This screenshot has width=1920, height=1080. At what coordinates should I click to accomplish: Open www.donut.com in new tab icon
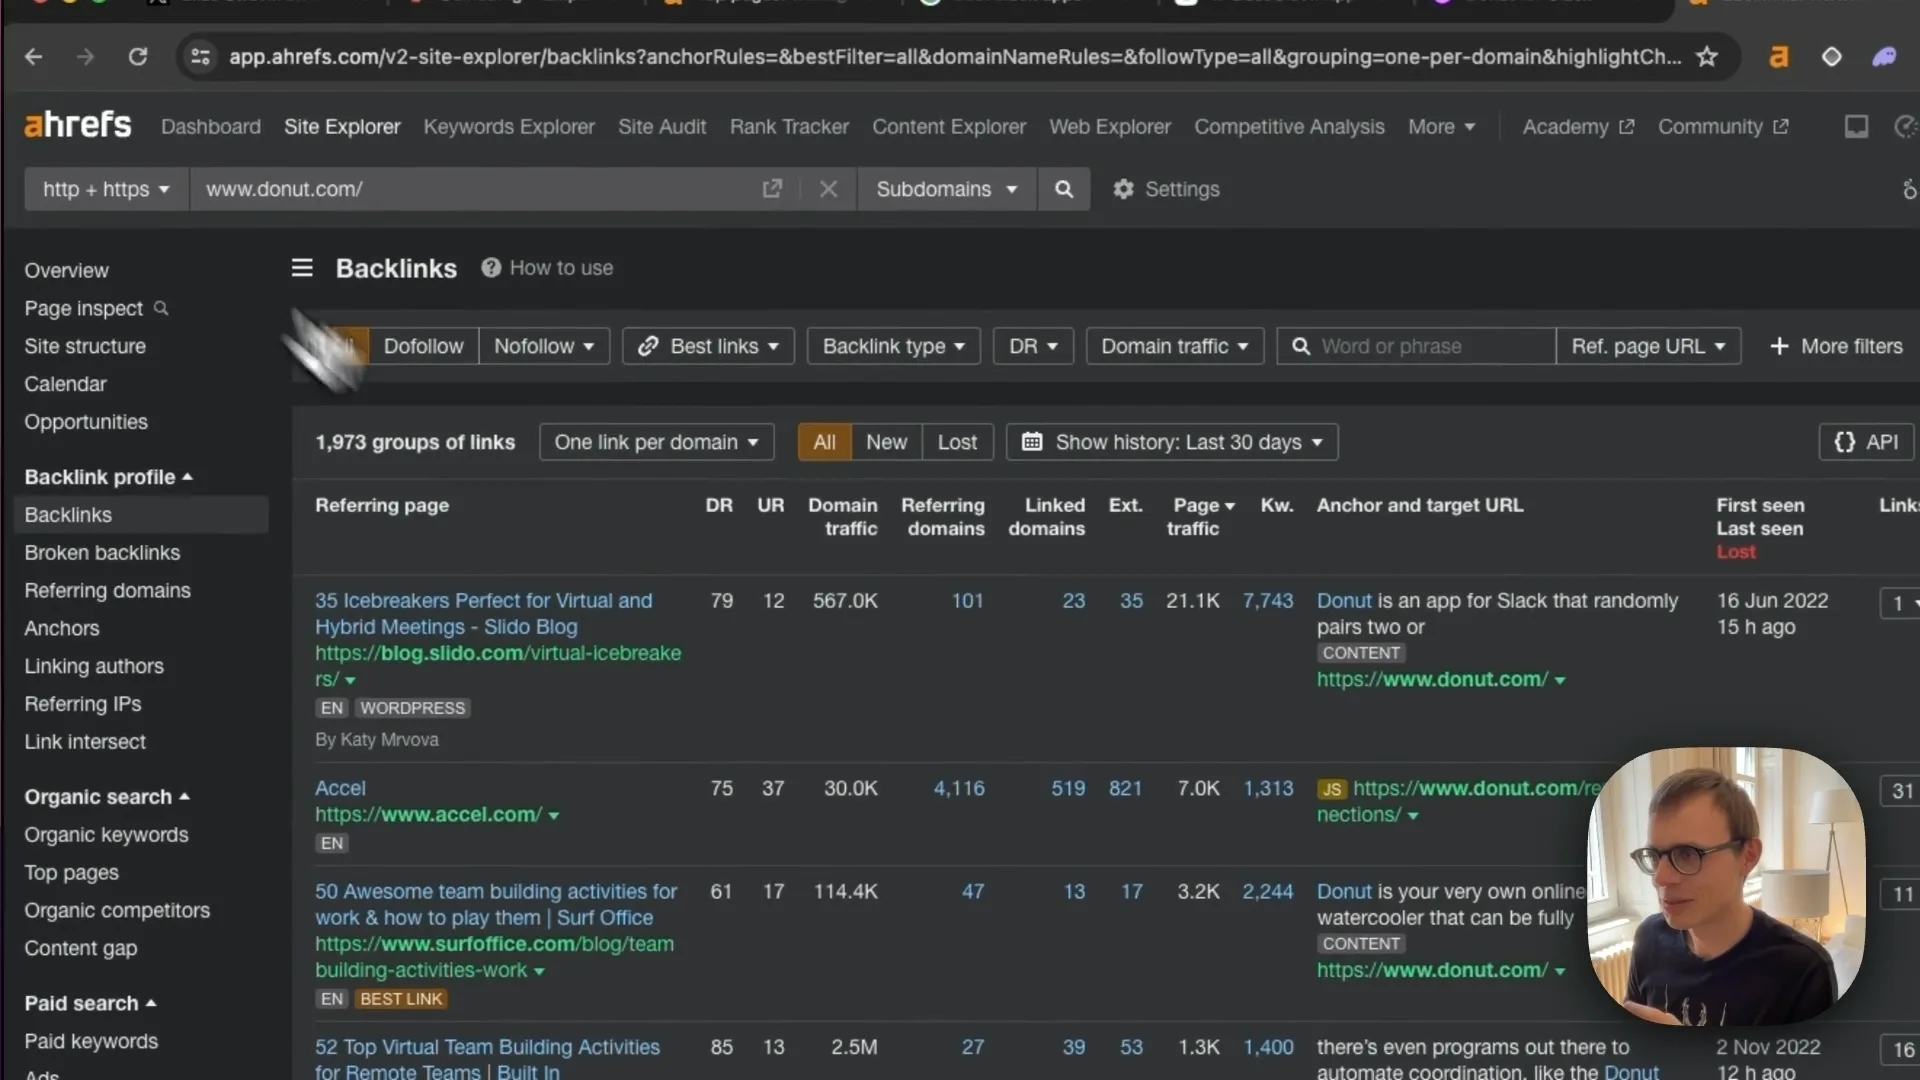772,189
